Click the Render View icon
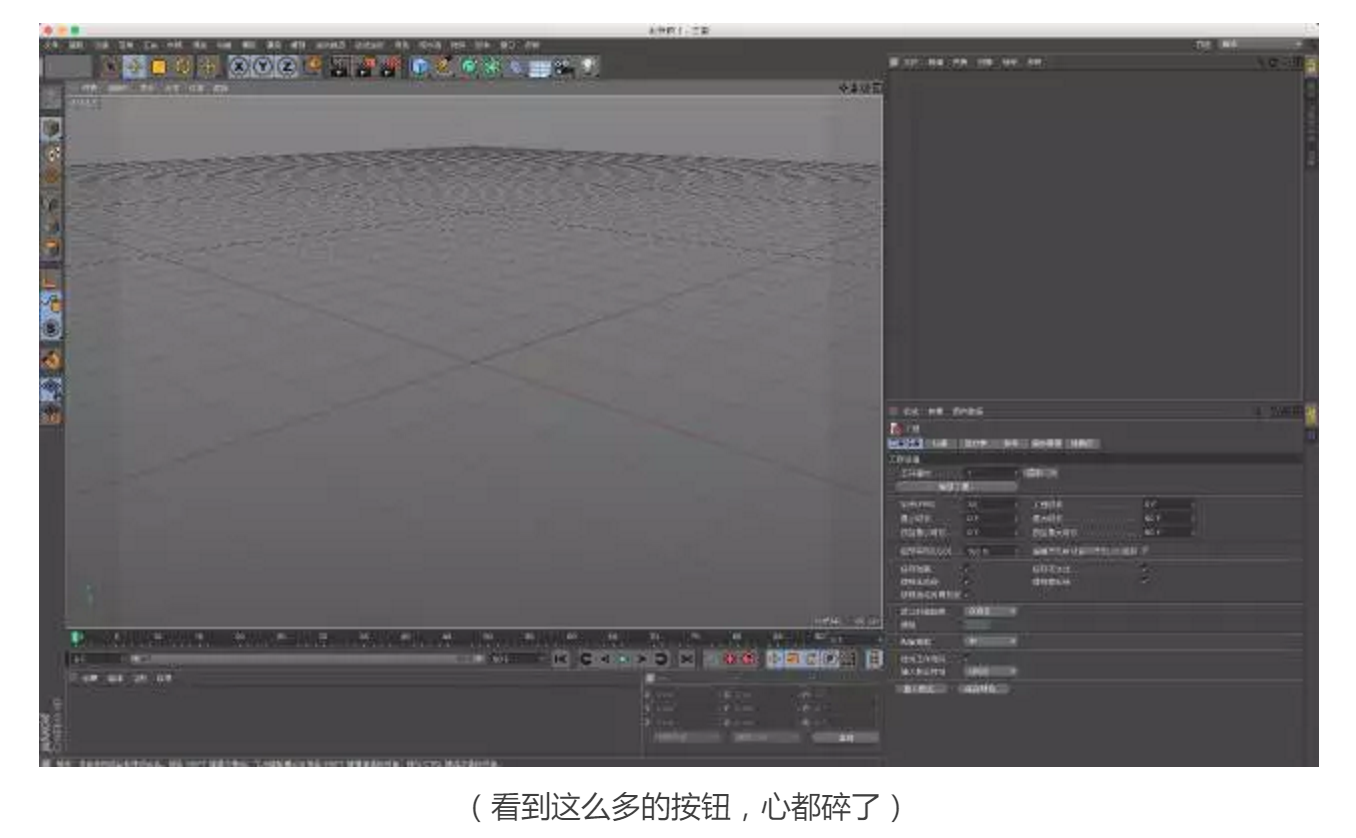Image resolution: width=1356 pixels, height=838 pixels. [338, 68]
